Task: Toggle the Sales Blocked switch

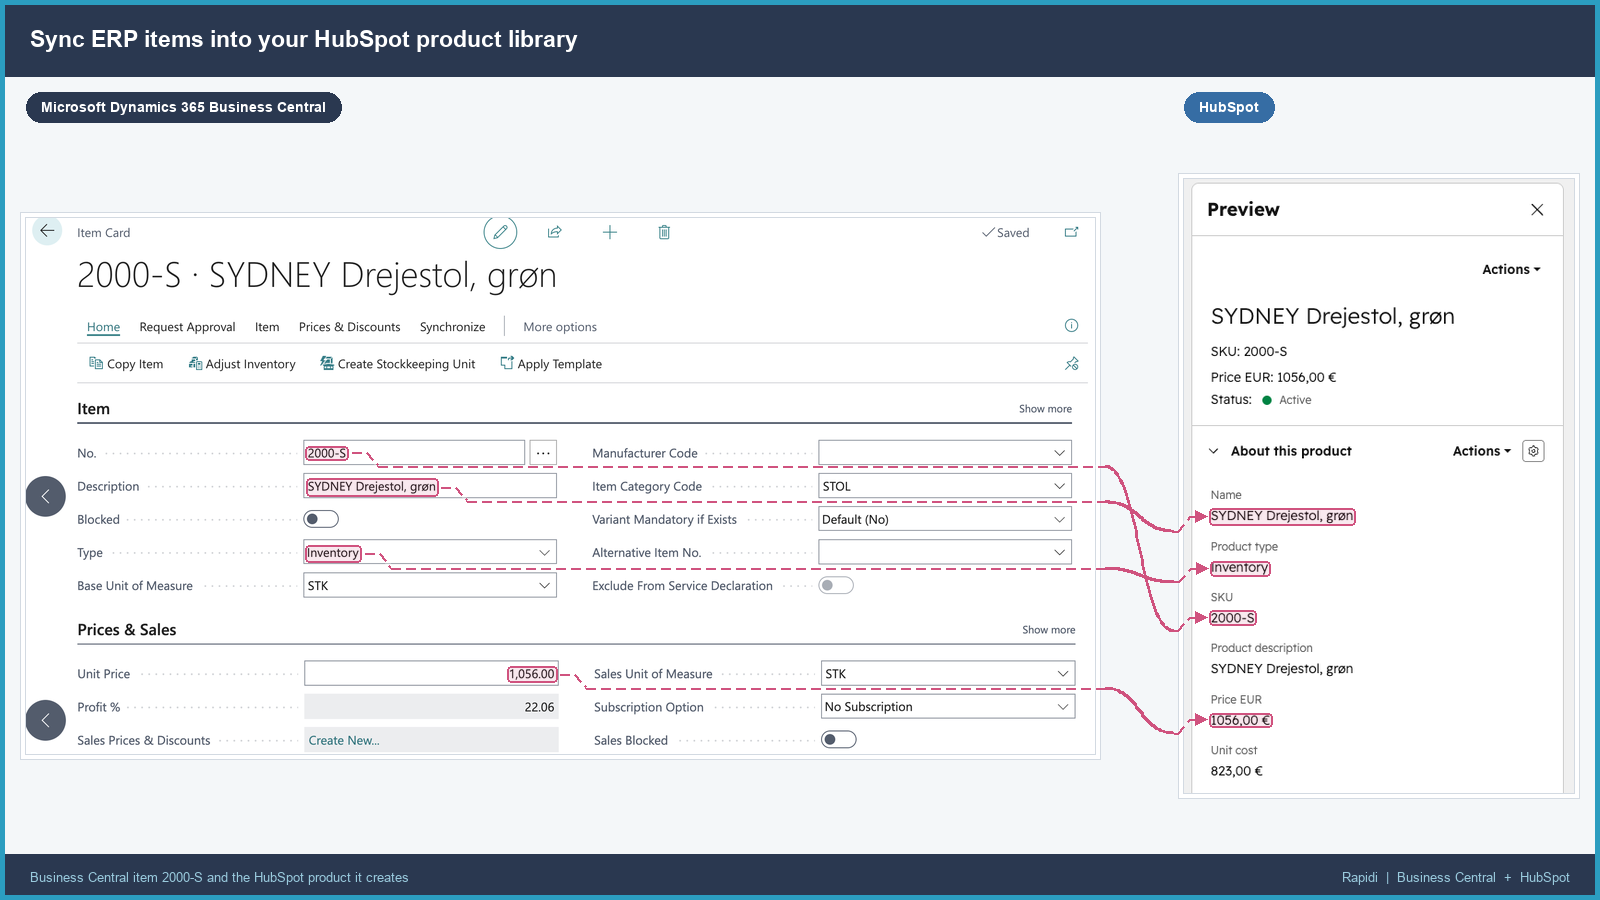Action: coord(838,740)
